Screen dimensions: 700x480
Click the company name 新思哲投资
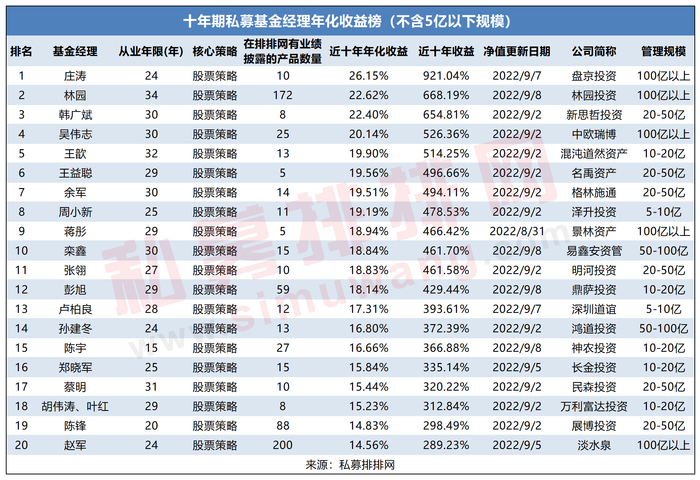click(594, 115)
